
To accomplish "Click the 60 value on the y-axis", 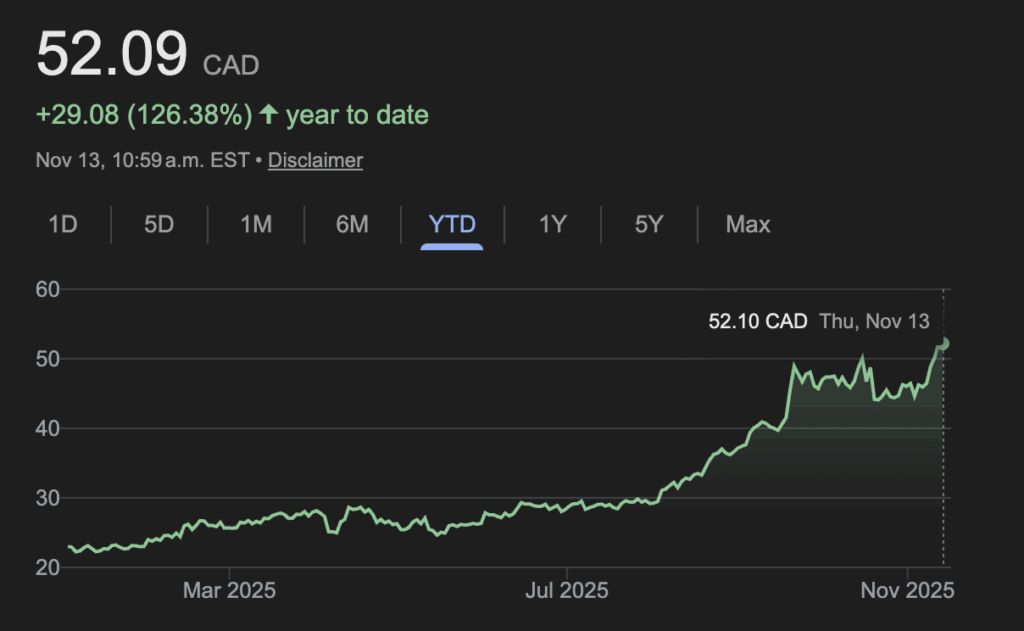I will tap(48, 289).
